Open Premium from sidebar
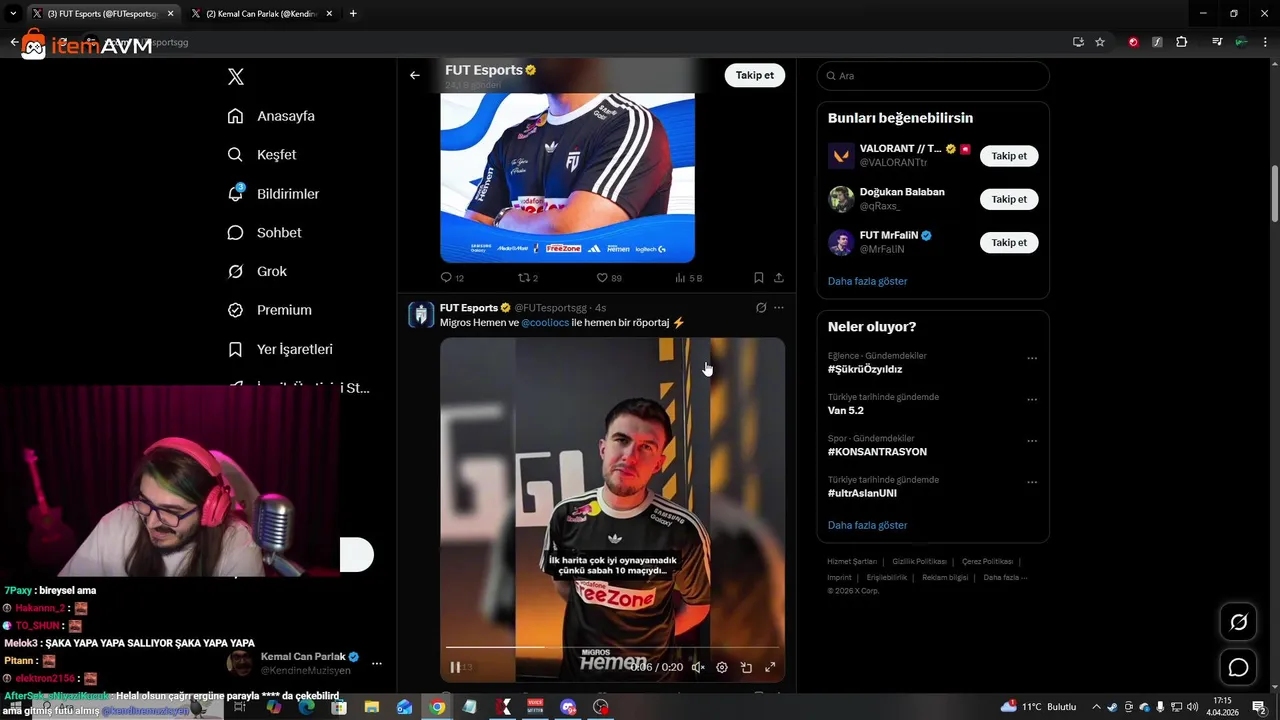Screen dimensions: 1280x720 coord(269,310)
